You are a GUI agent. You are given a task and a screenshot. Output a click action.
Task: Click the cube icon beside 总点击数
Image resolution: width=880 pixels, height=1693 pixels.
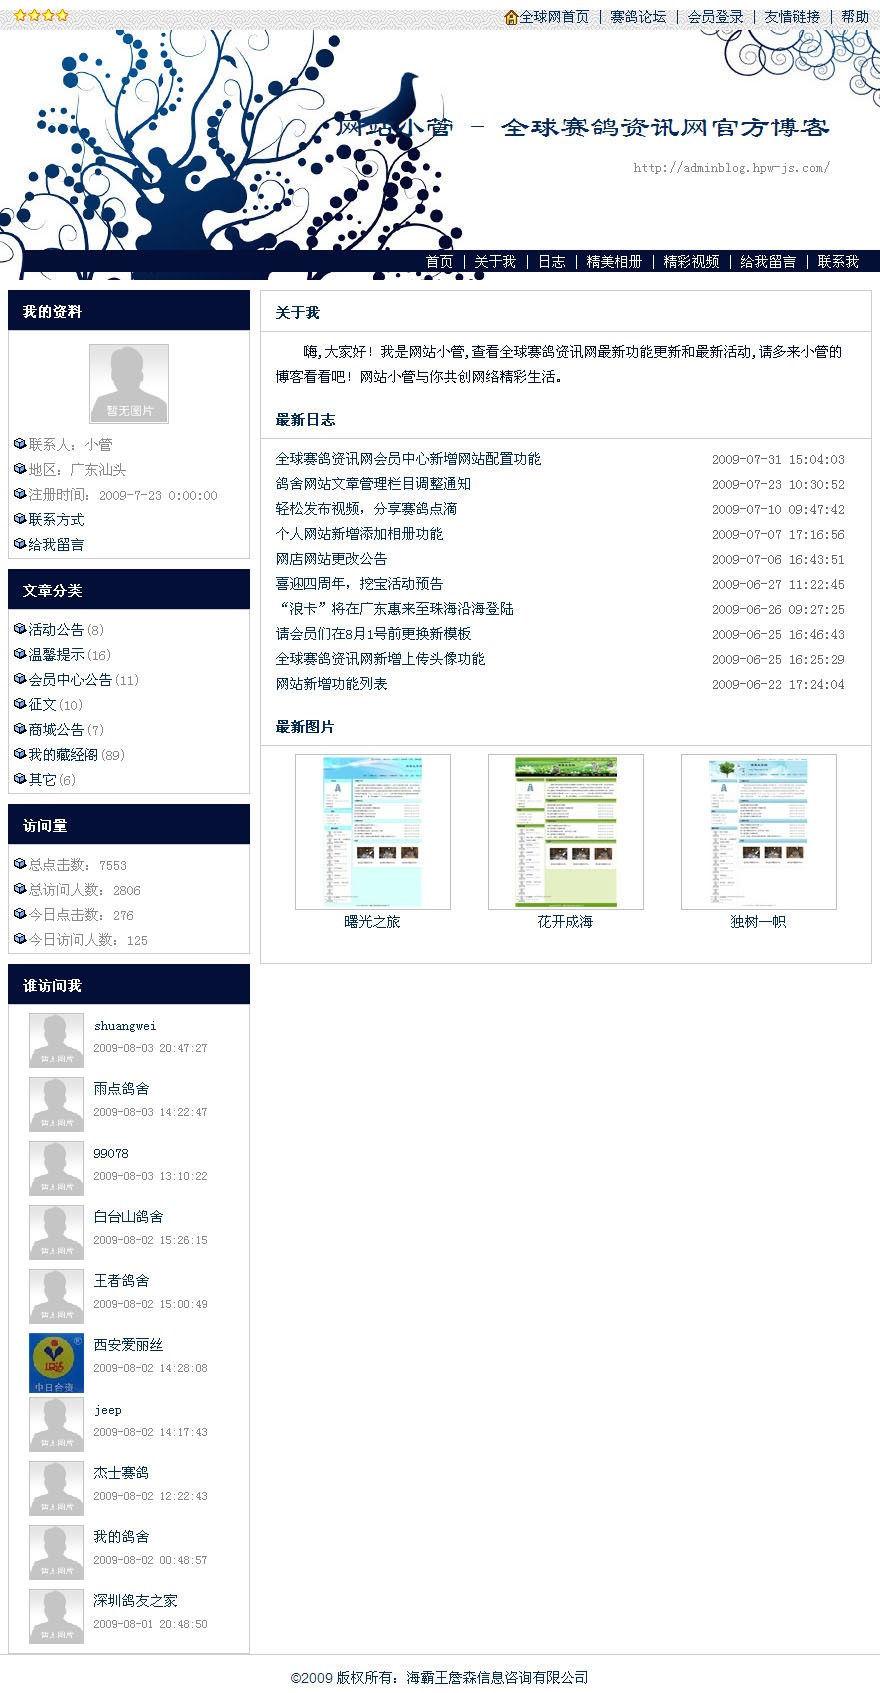tap(20, 864)
